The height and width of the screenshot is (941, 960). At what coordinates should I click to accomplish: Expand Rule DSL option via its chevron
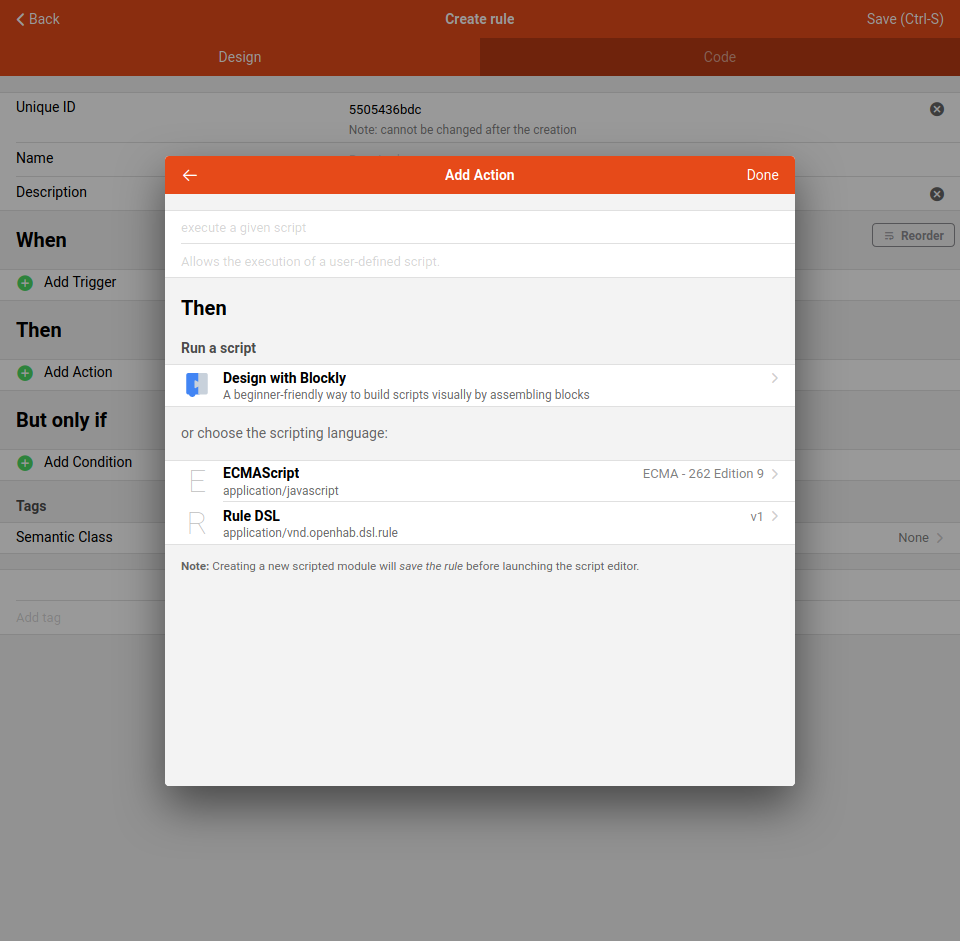(775, 516)
